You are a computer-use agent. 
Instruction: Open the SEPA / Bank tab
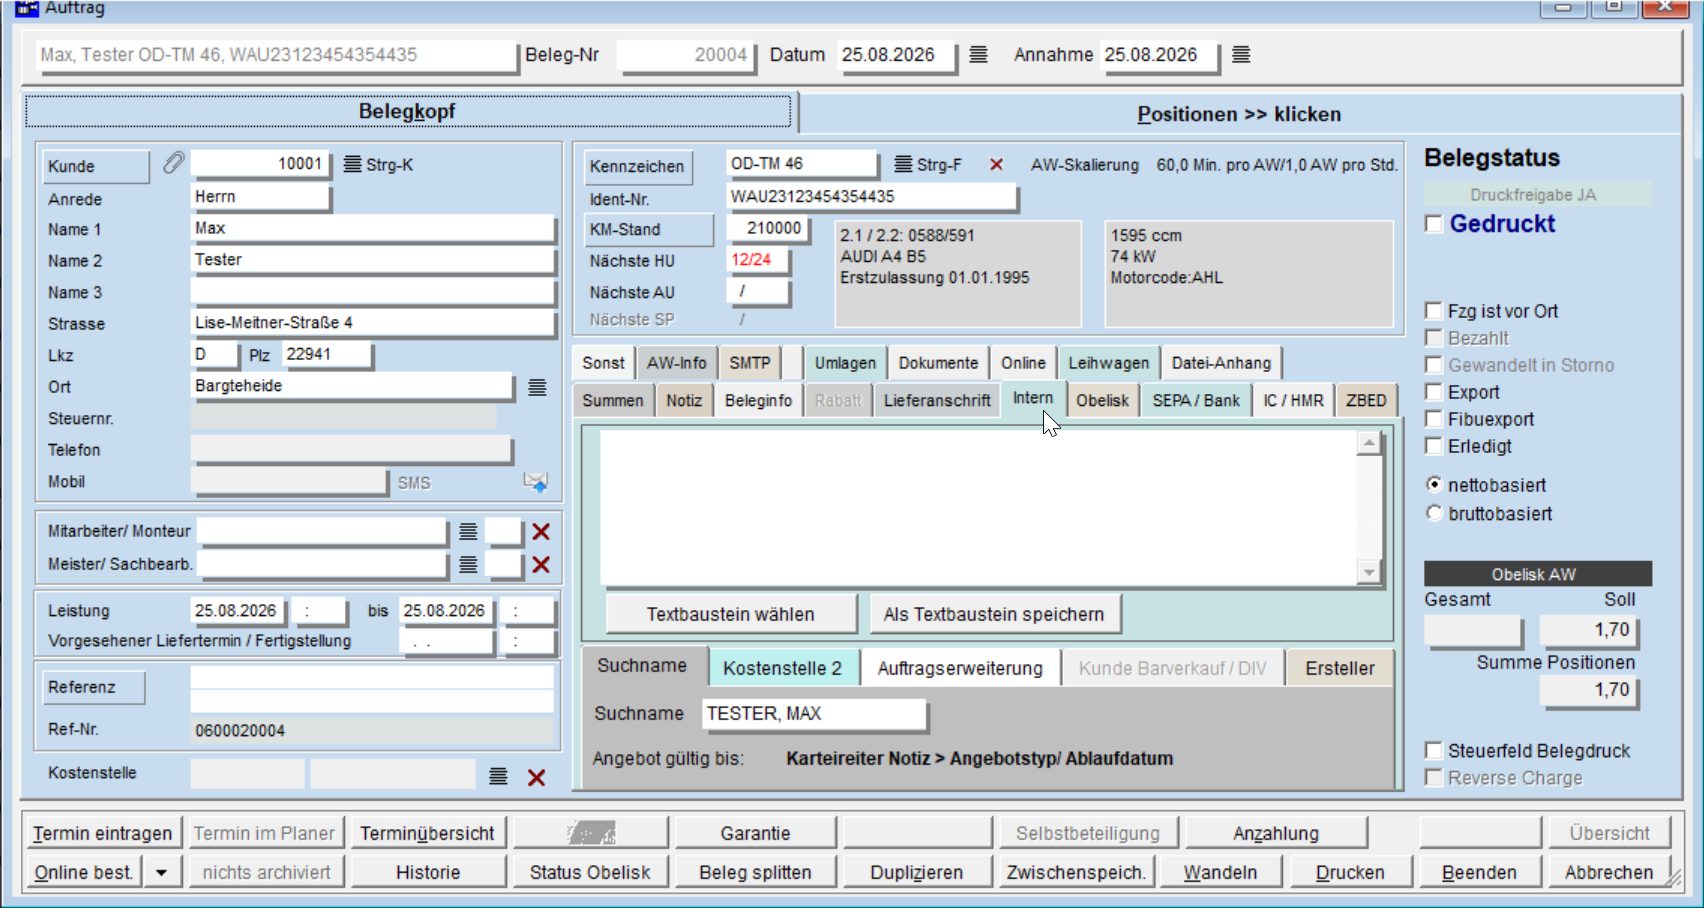1196,400
